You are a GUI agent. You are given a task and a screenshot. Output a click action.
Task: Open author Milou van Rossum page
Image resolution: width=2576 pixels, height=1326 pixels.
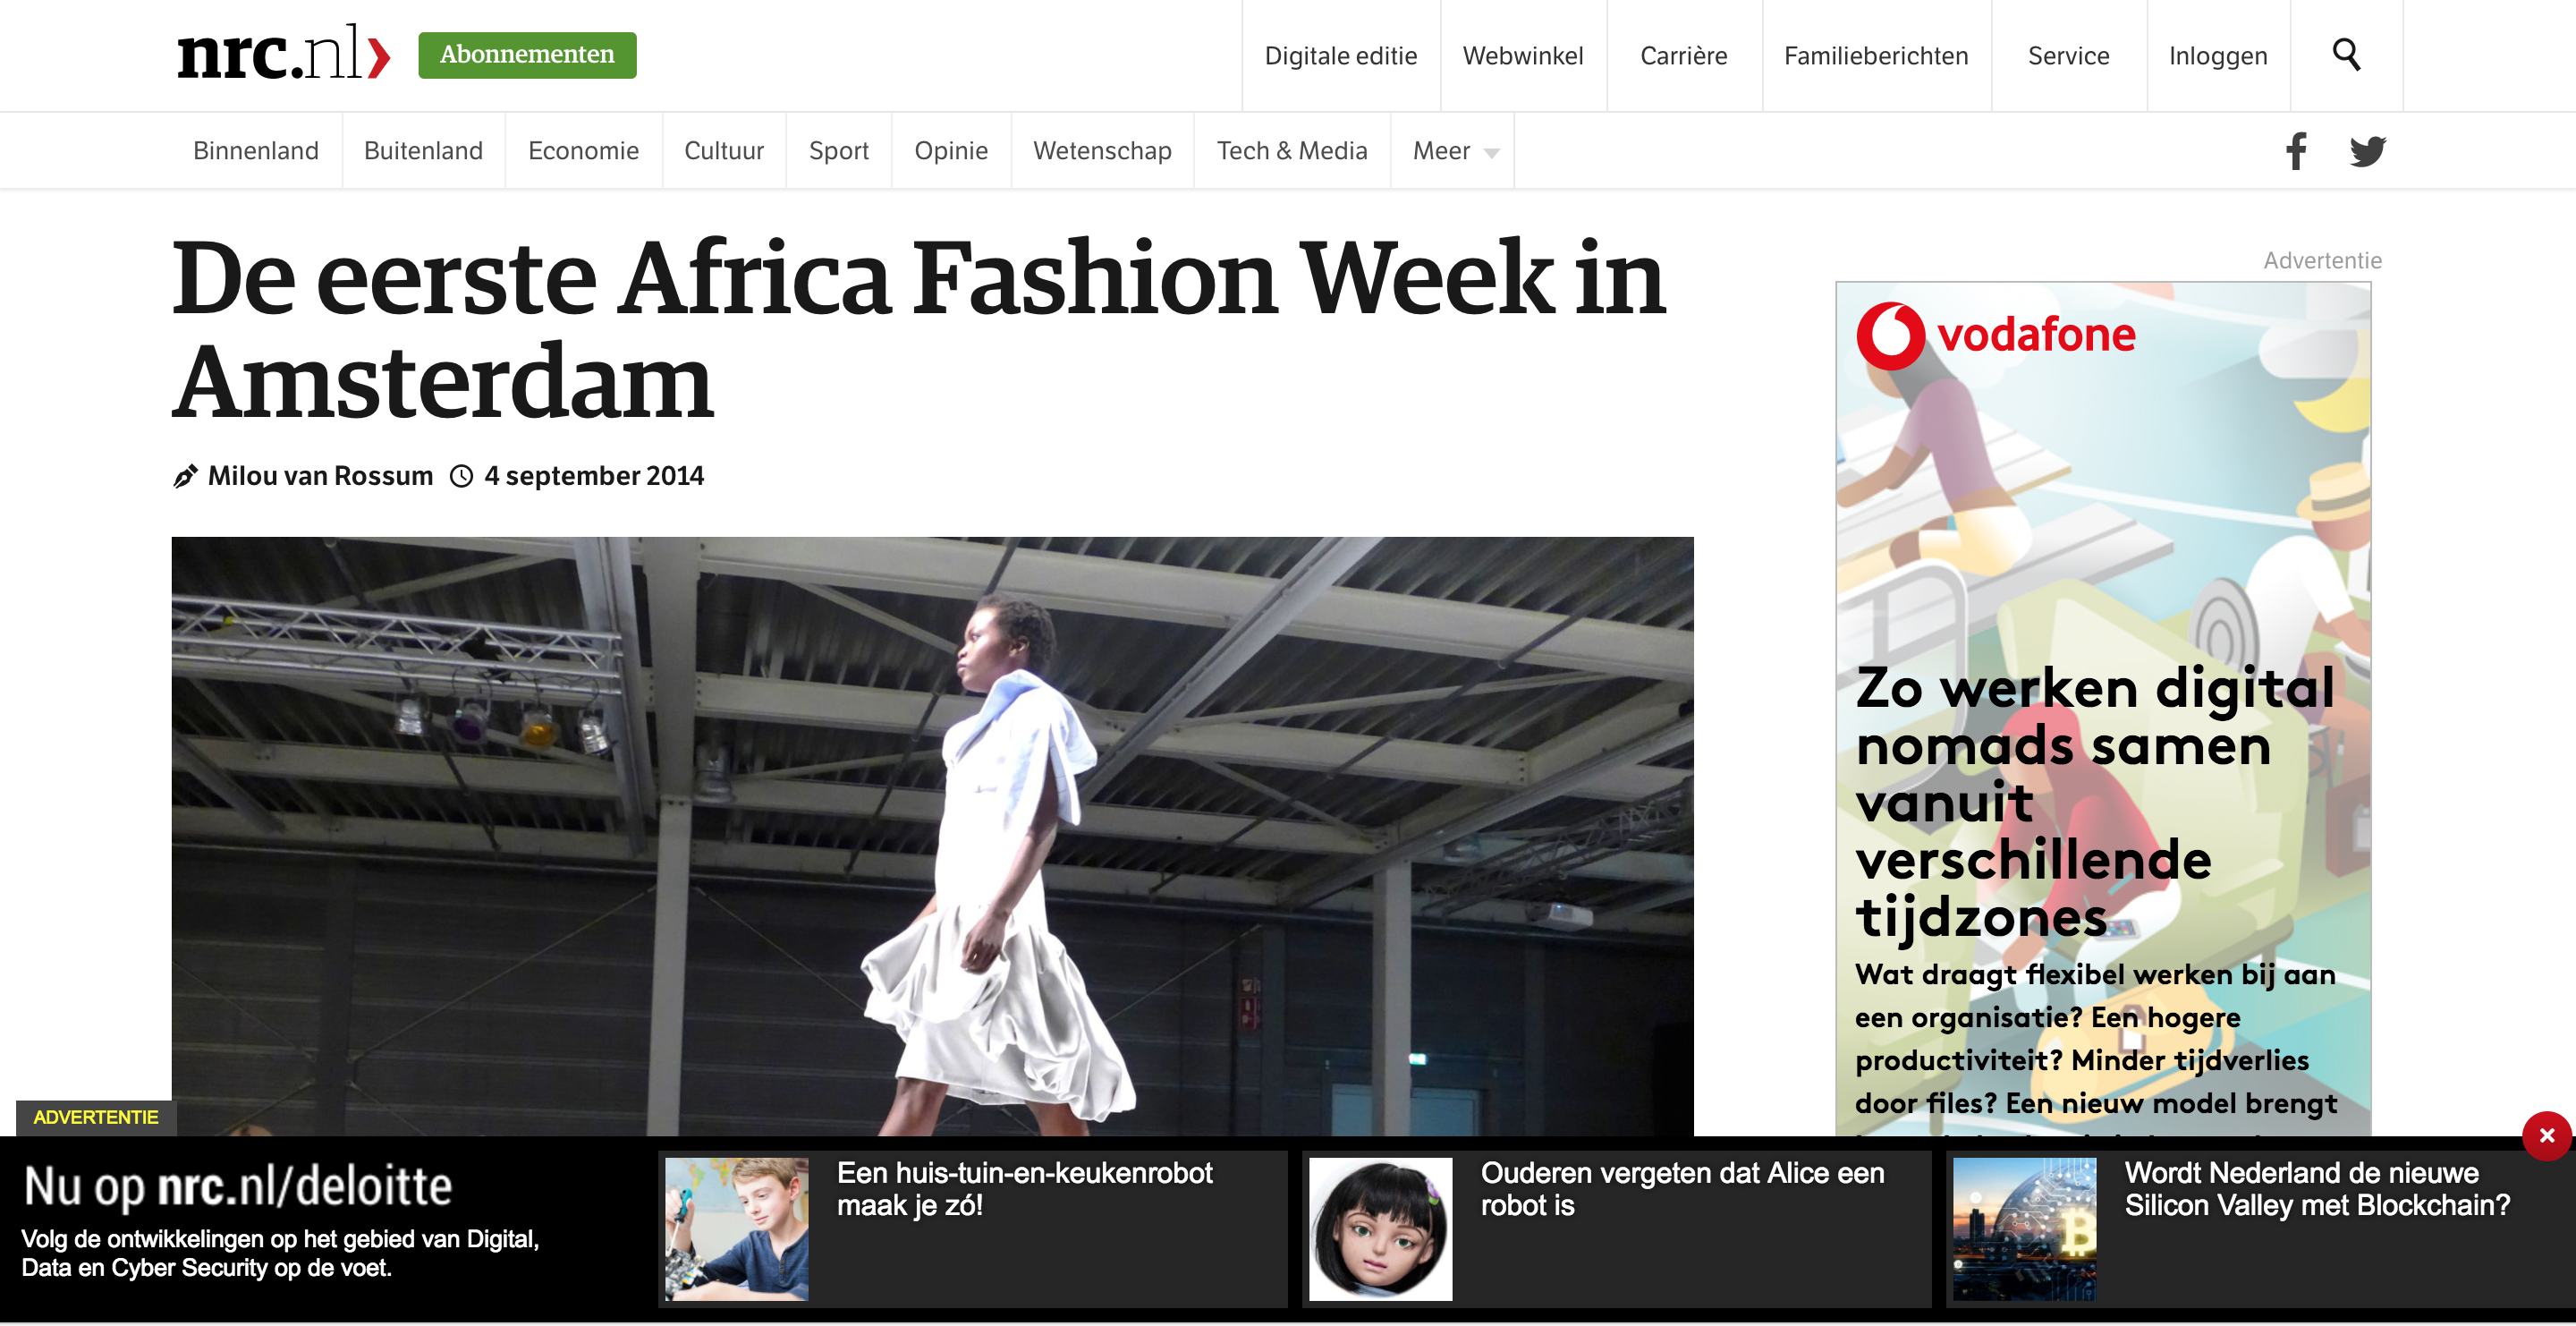(320, 476)
